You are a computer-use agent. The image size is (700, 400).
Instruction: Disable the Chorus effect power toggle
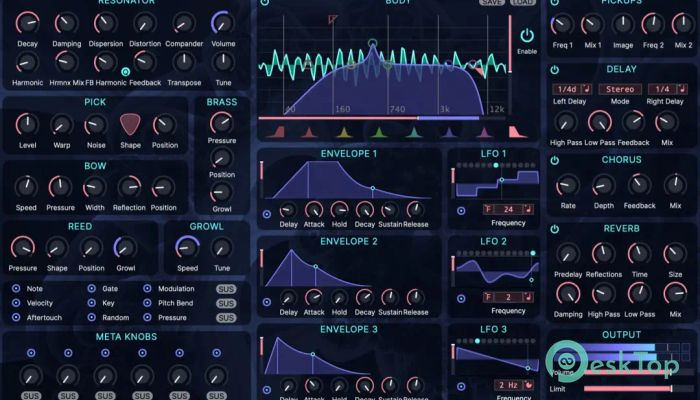tap(555, 158)
